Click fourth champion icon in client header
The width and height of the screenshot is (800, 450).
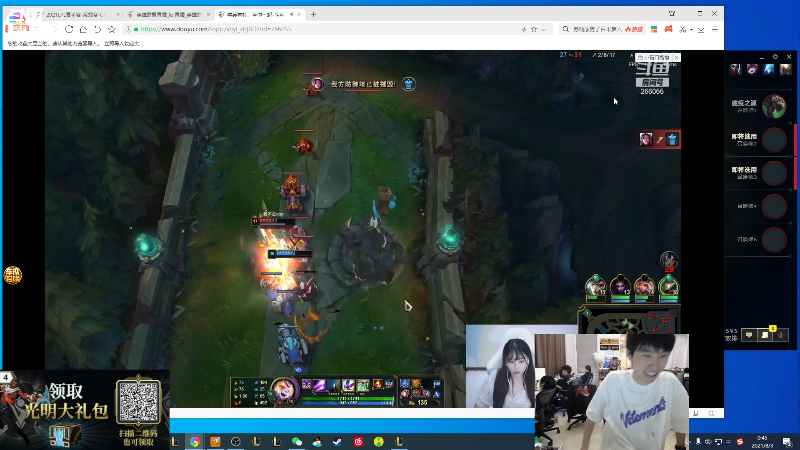pos(785,69)
